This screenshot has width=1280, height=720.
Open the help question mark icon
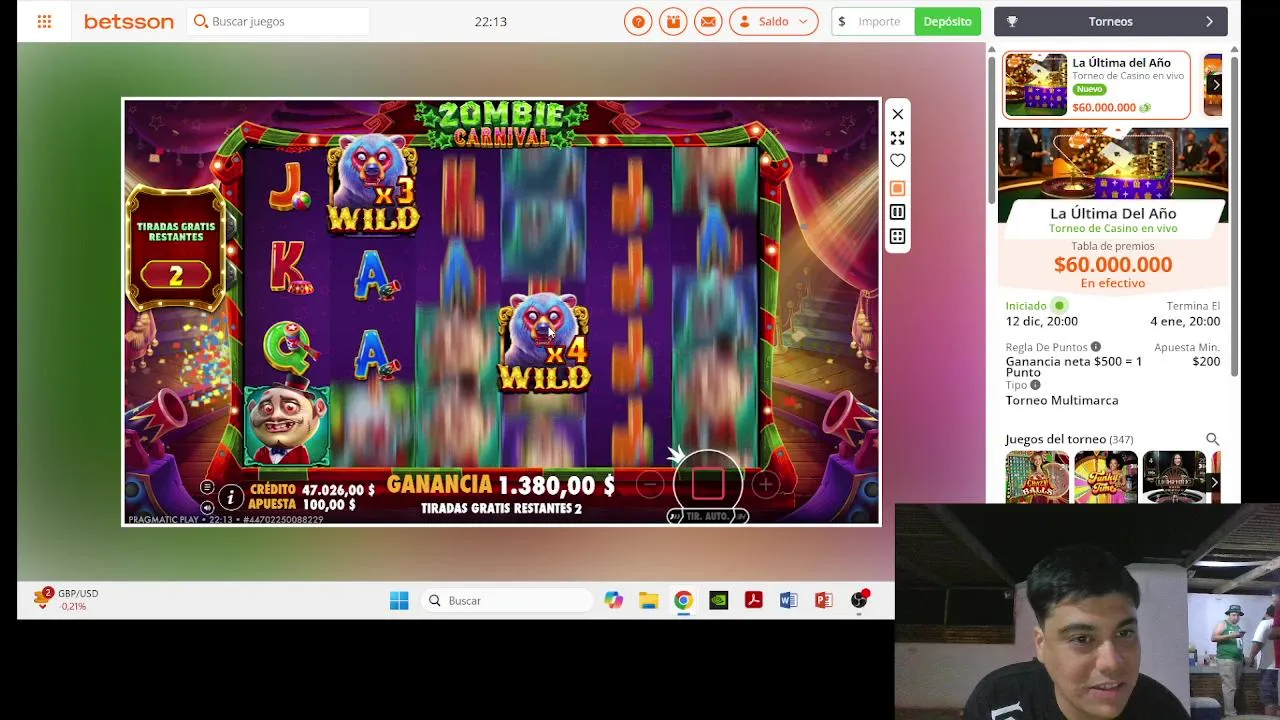click(x=638, y=21)
